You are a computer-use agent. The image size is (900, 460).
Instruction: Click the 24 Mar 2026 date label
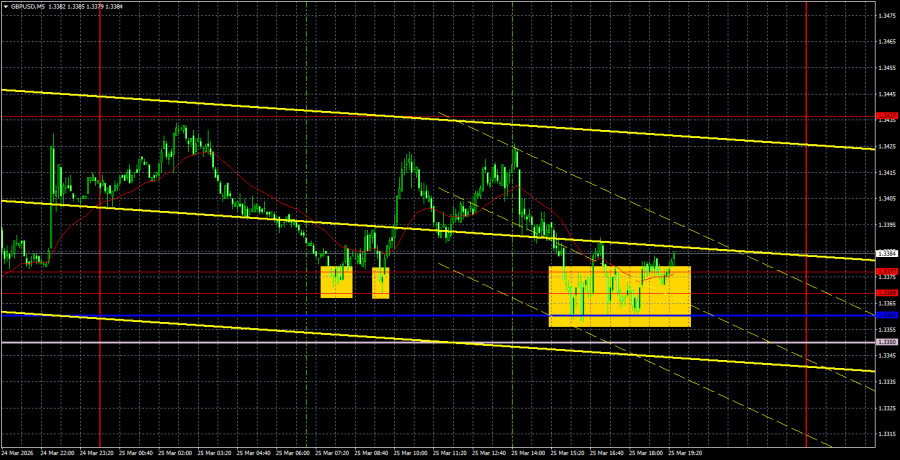[22, 452]
